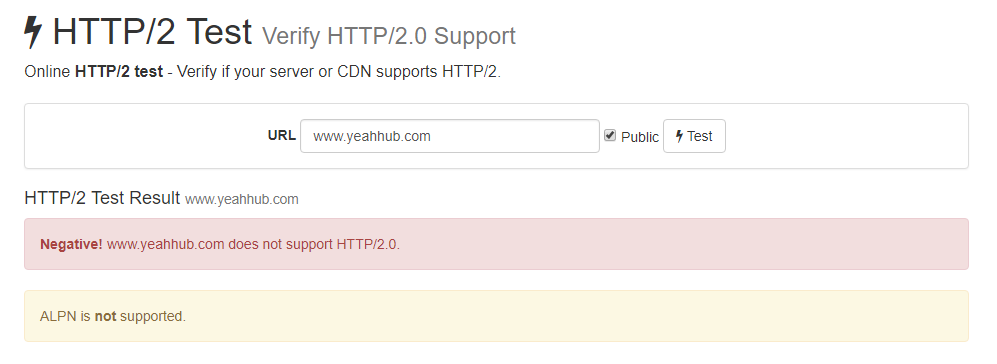Uncheck the Public checkbox
This screenshot has width=997, height=364.
(x=610, y=136)
